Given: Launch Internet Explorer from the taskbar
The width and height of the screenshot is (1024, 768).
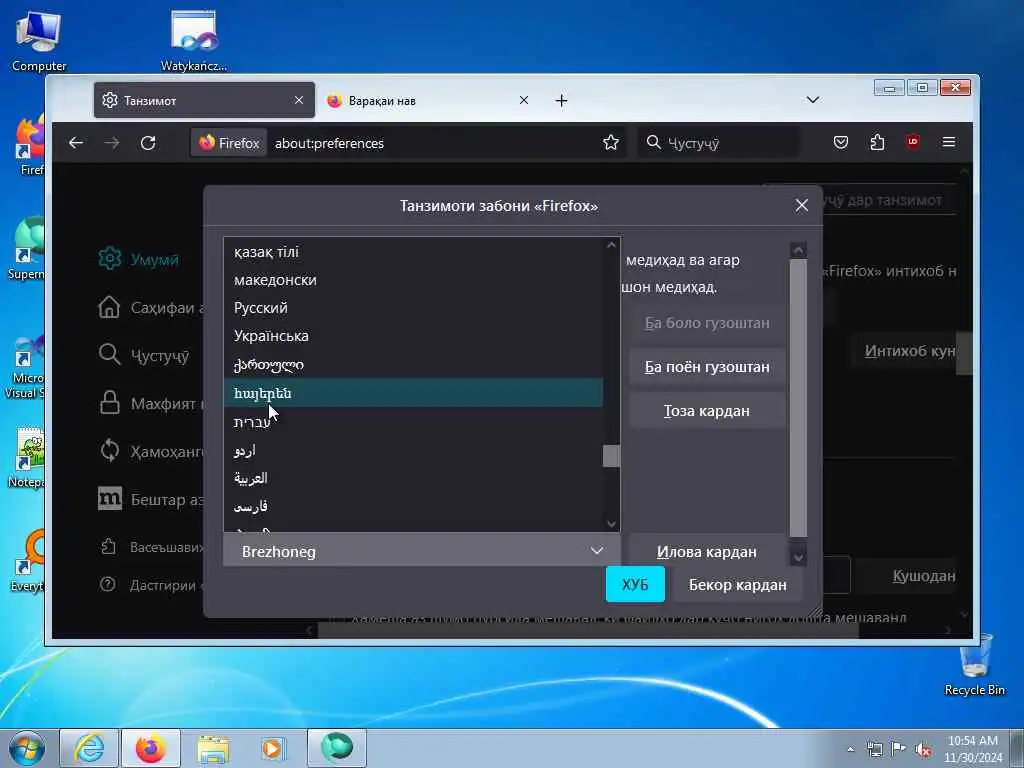Looking at the screenshot, I should [89, 748].
